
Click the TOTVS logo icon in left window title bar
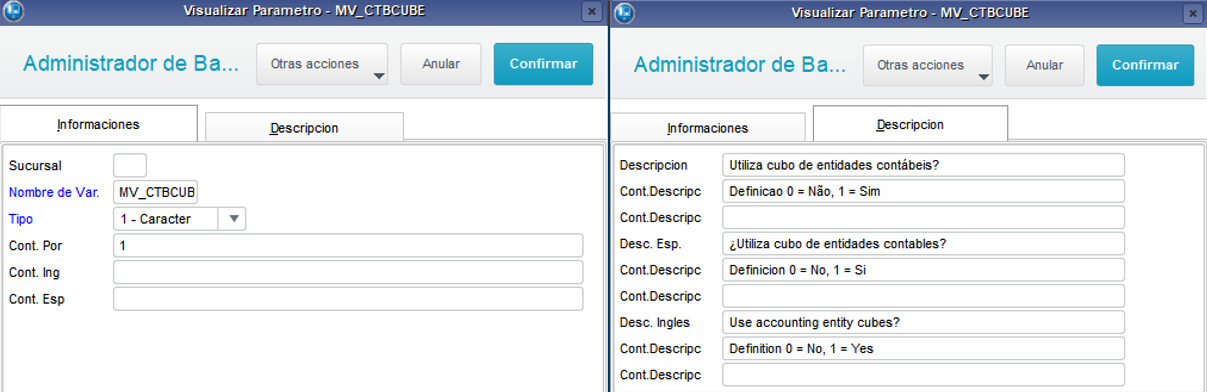(x=14, y=13)
